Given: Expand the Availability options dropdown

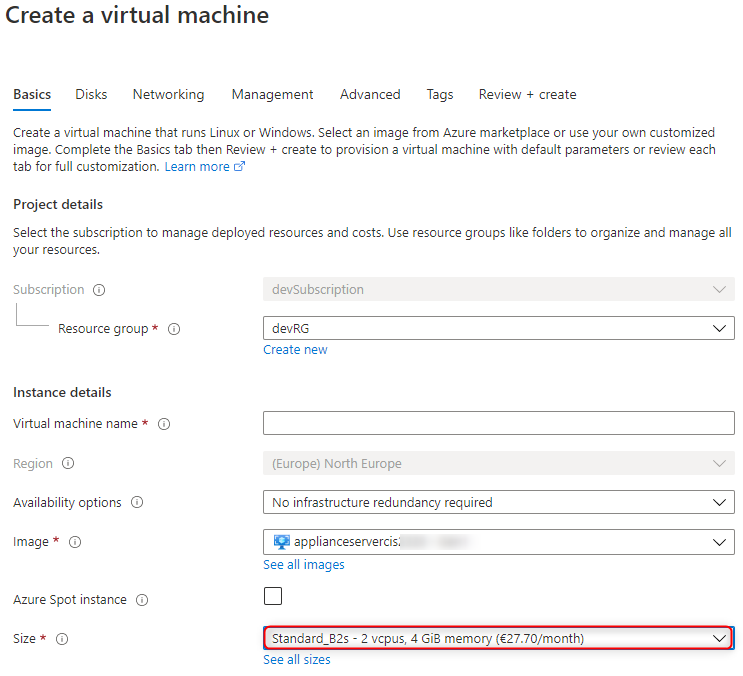Looking at the screenshot, I should tap(498, 502).
